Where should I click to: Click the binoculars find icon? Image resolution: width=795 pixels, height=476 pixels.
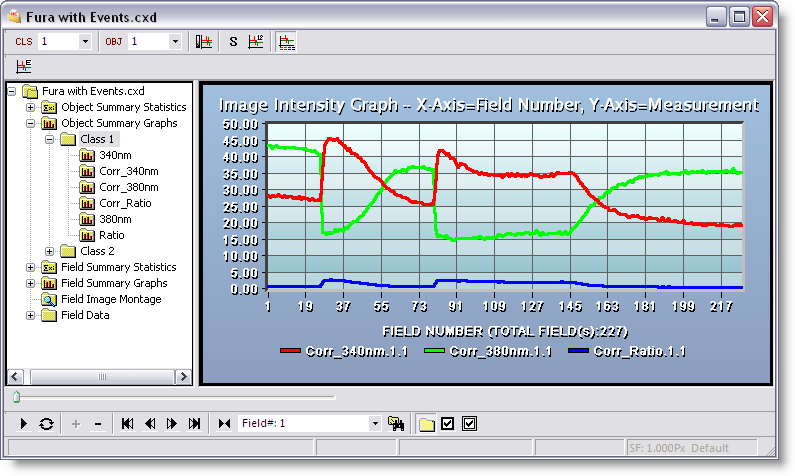(x=396, y=424)
